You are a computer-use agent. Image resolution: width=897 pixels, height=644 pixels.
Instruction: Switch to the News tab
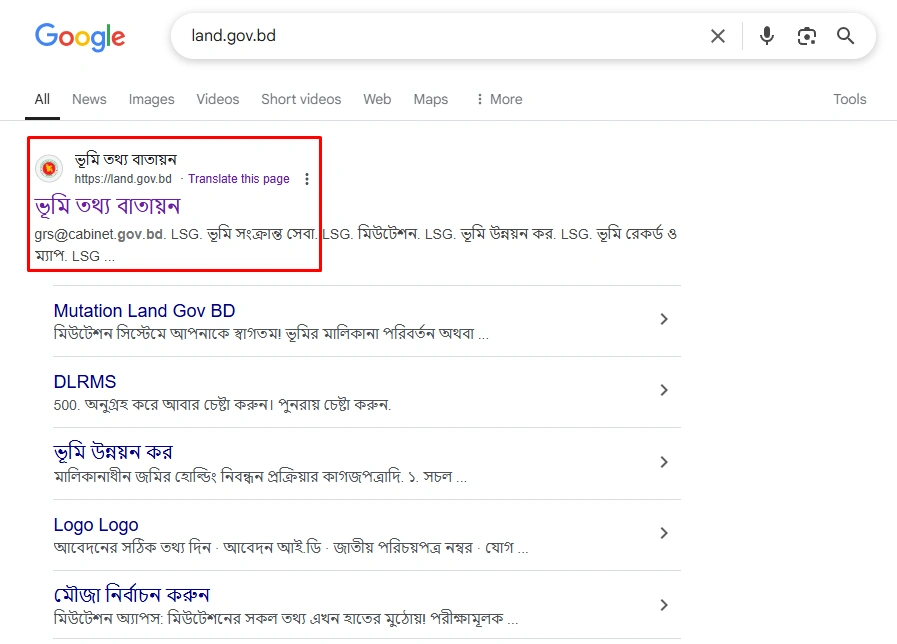[x=89, y=100]
